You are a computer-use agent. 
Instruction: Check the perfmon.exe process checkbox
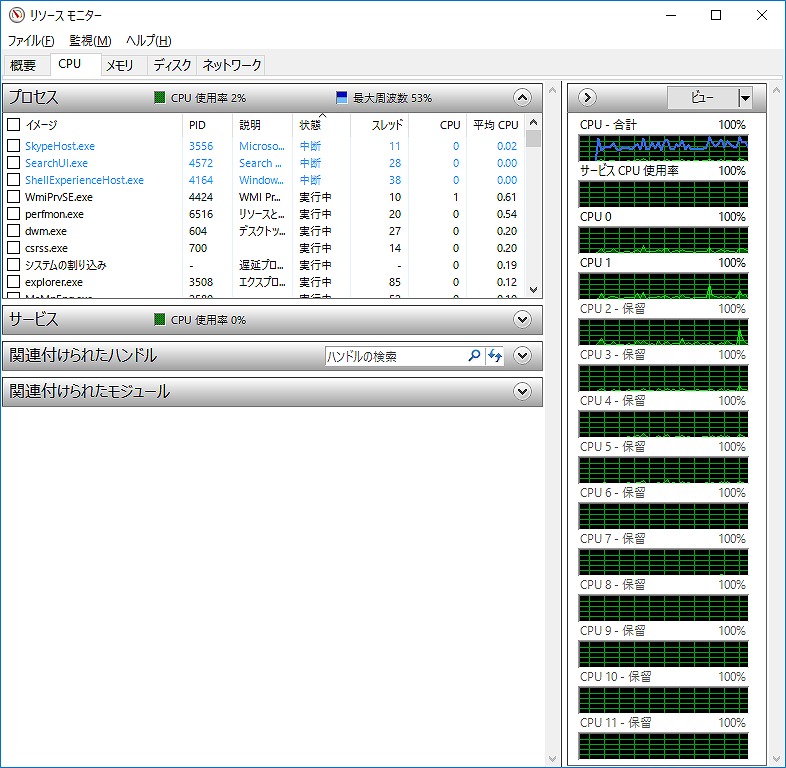click(x=13, y=214)
